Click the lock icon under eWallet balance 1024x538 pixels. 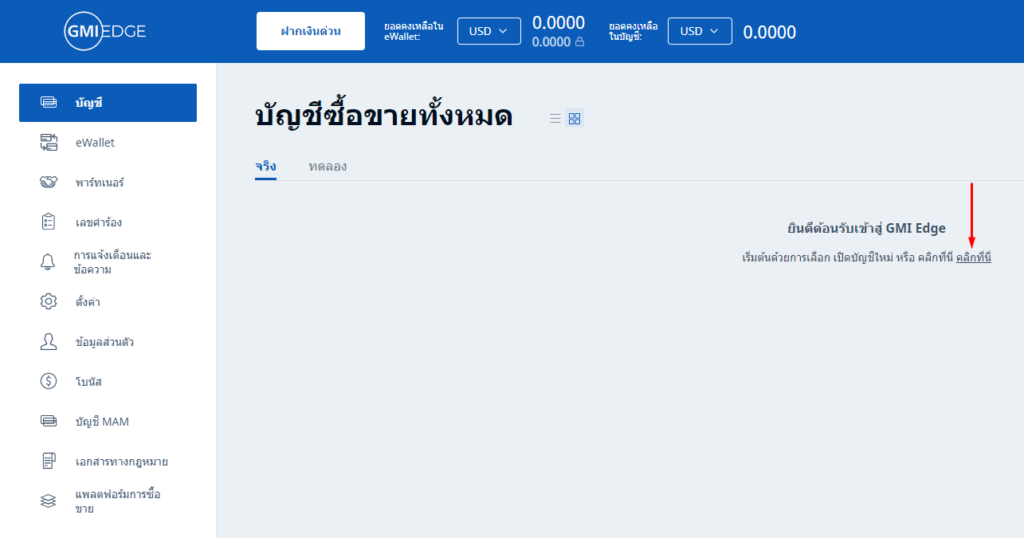coord(580,42)
